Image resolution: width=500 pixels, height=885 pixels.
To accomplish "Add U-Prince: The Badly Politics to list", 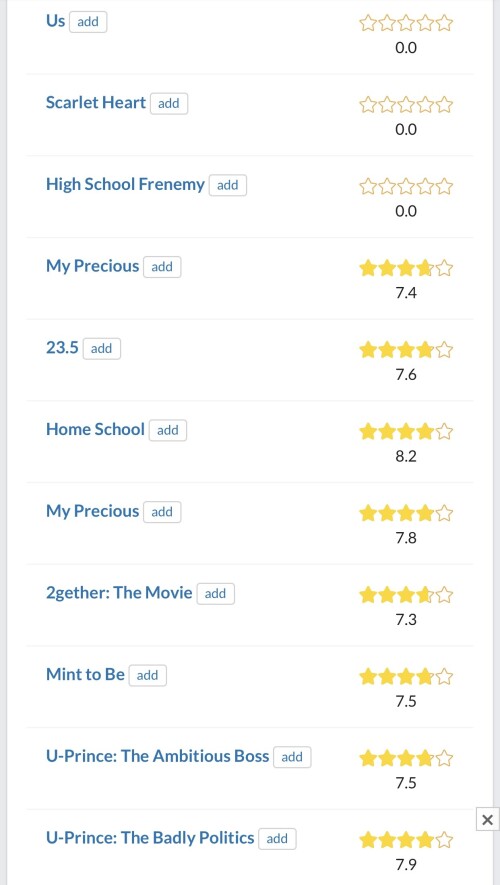I will pyautogui.click(x=277, y=839).
